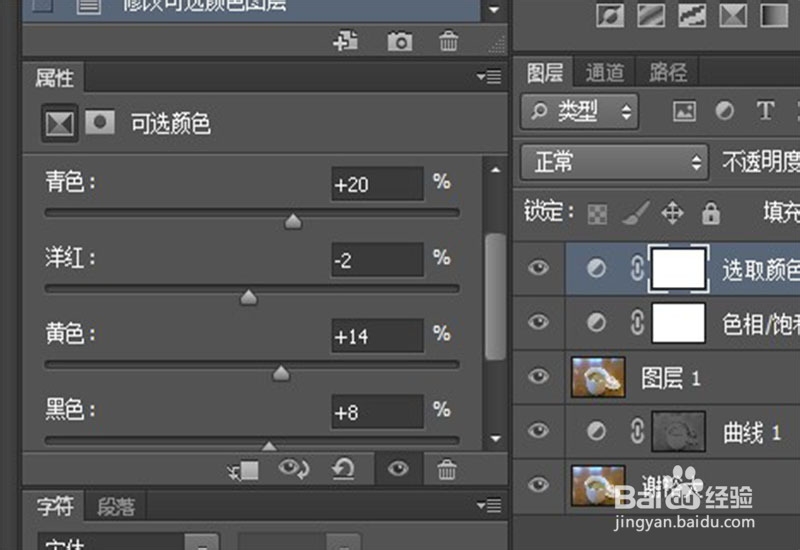The height and width of the screenshot is (550, 800).
Task: Click the camera snapshot icon in History panel
Action: click(x=399, y=41)
